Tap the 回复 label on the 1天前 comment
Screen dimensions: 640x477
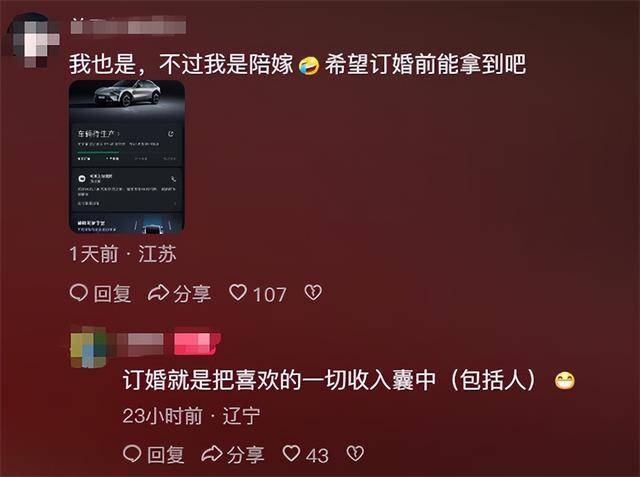pyautogui.click(x=112, y=293)
